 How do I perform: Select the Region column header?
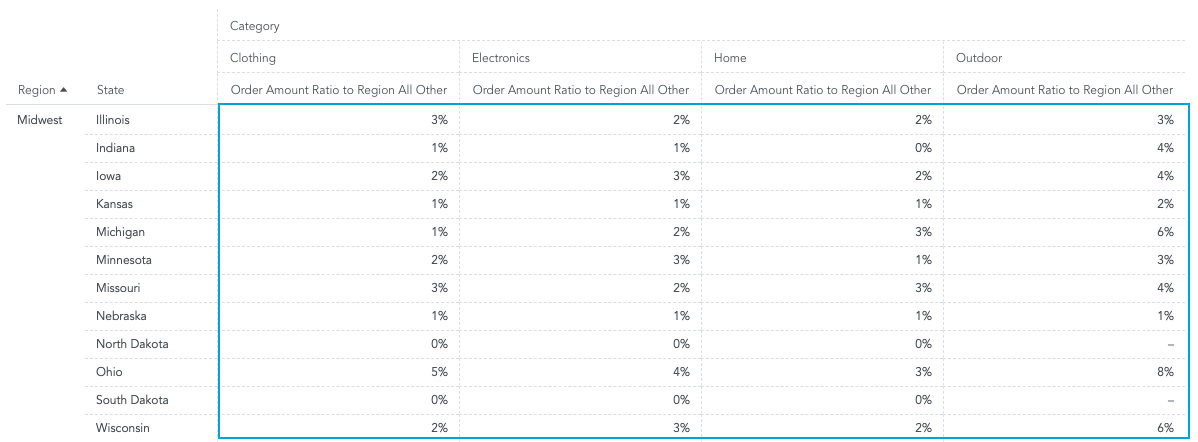[37, 90]
